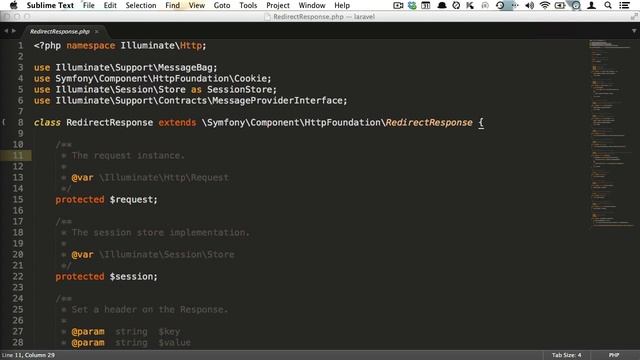Screen dimensions: 640x360
Task: Open Notification Center list icon
Action: pos(624,5)
